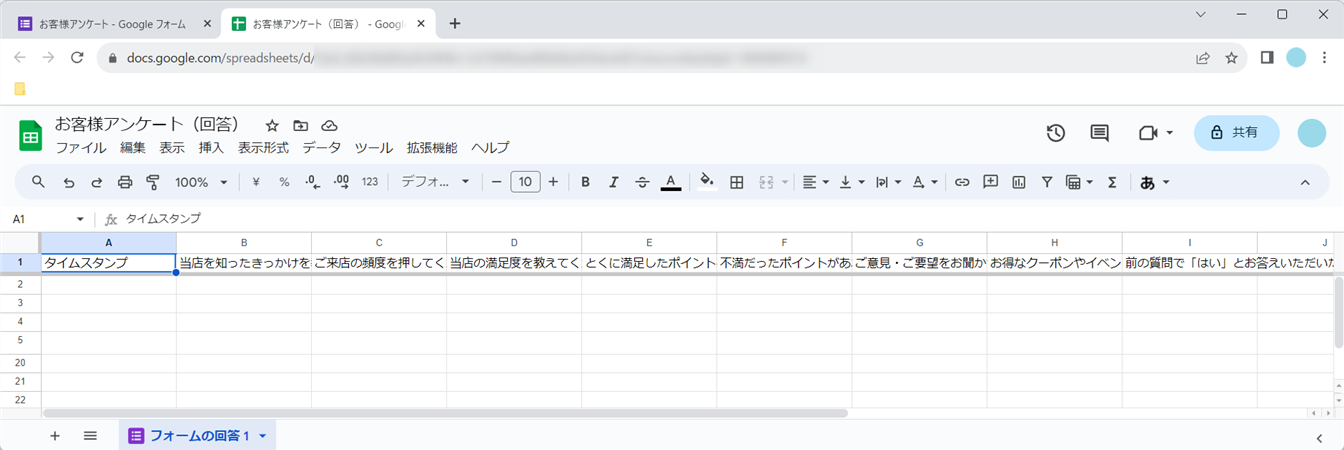This screenshot has width=1344, height=450.
Task: Click the insert chart icon
Action: pyautogui.click(x=1019, y=182)
